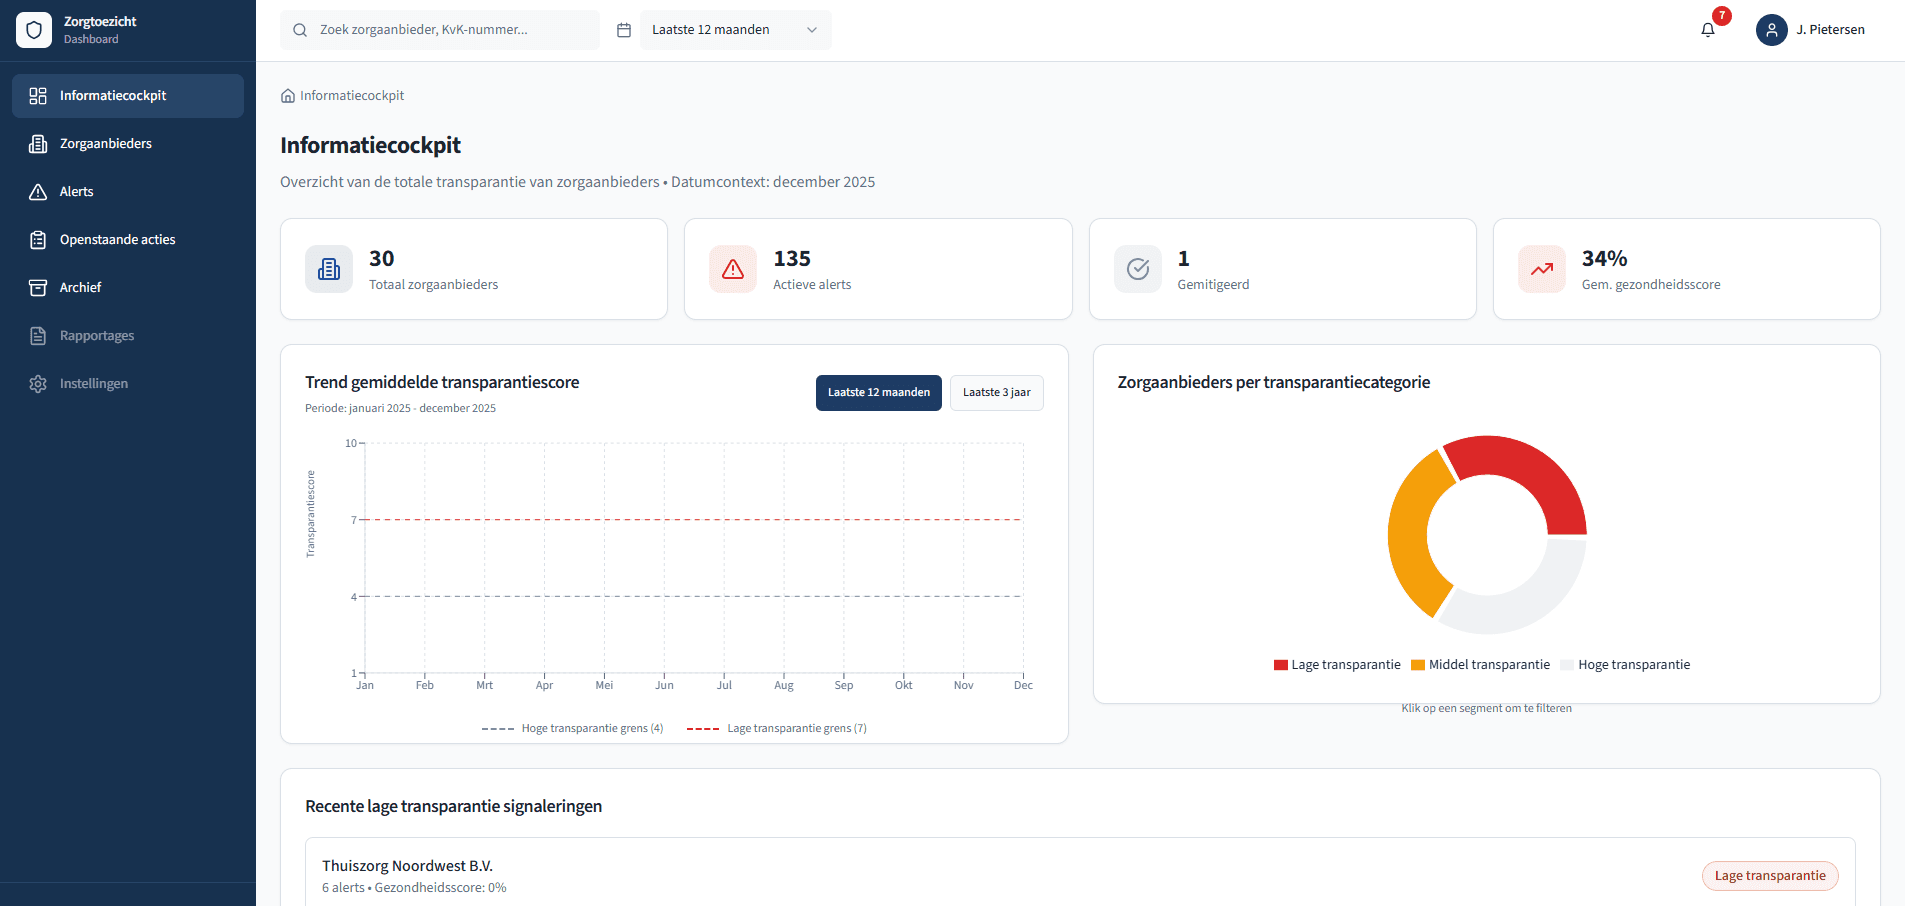Click the Zorgtoezicht shield logo
The height and width of the screenshot is (906, 1905).
coord(34,30)
